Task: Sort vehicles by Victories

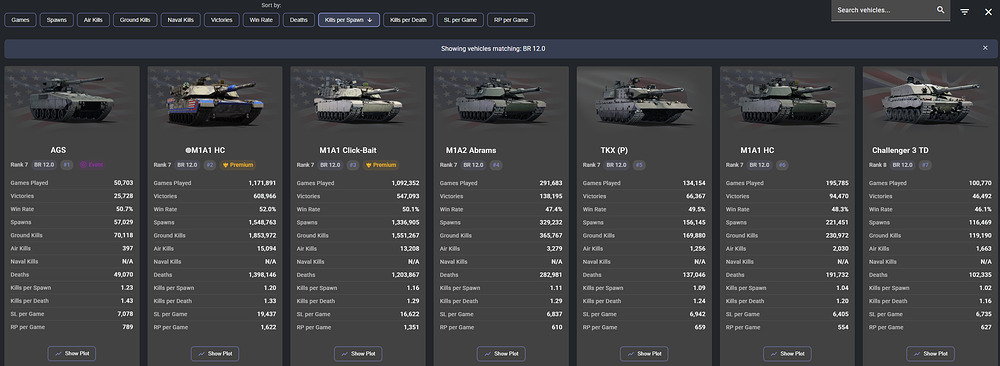Action: 221,20
